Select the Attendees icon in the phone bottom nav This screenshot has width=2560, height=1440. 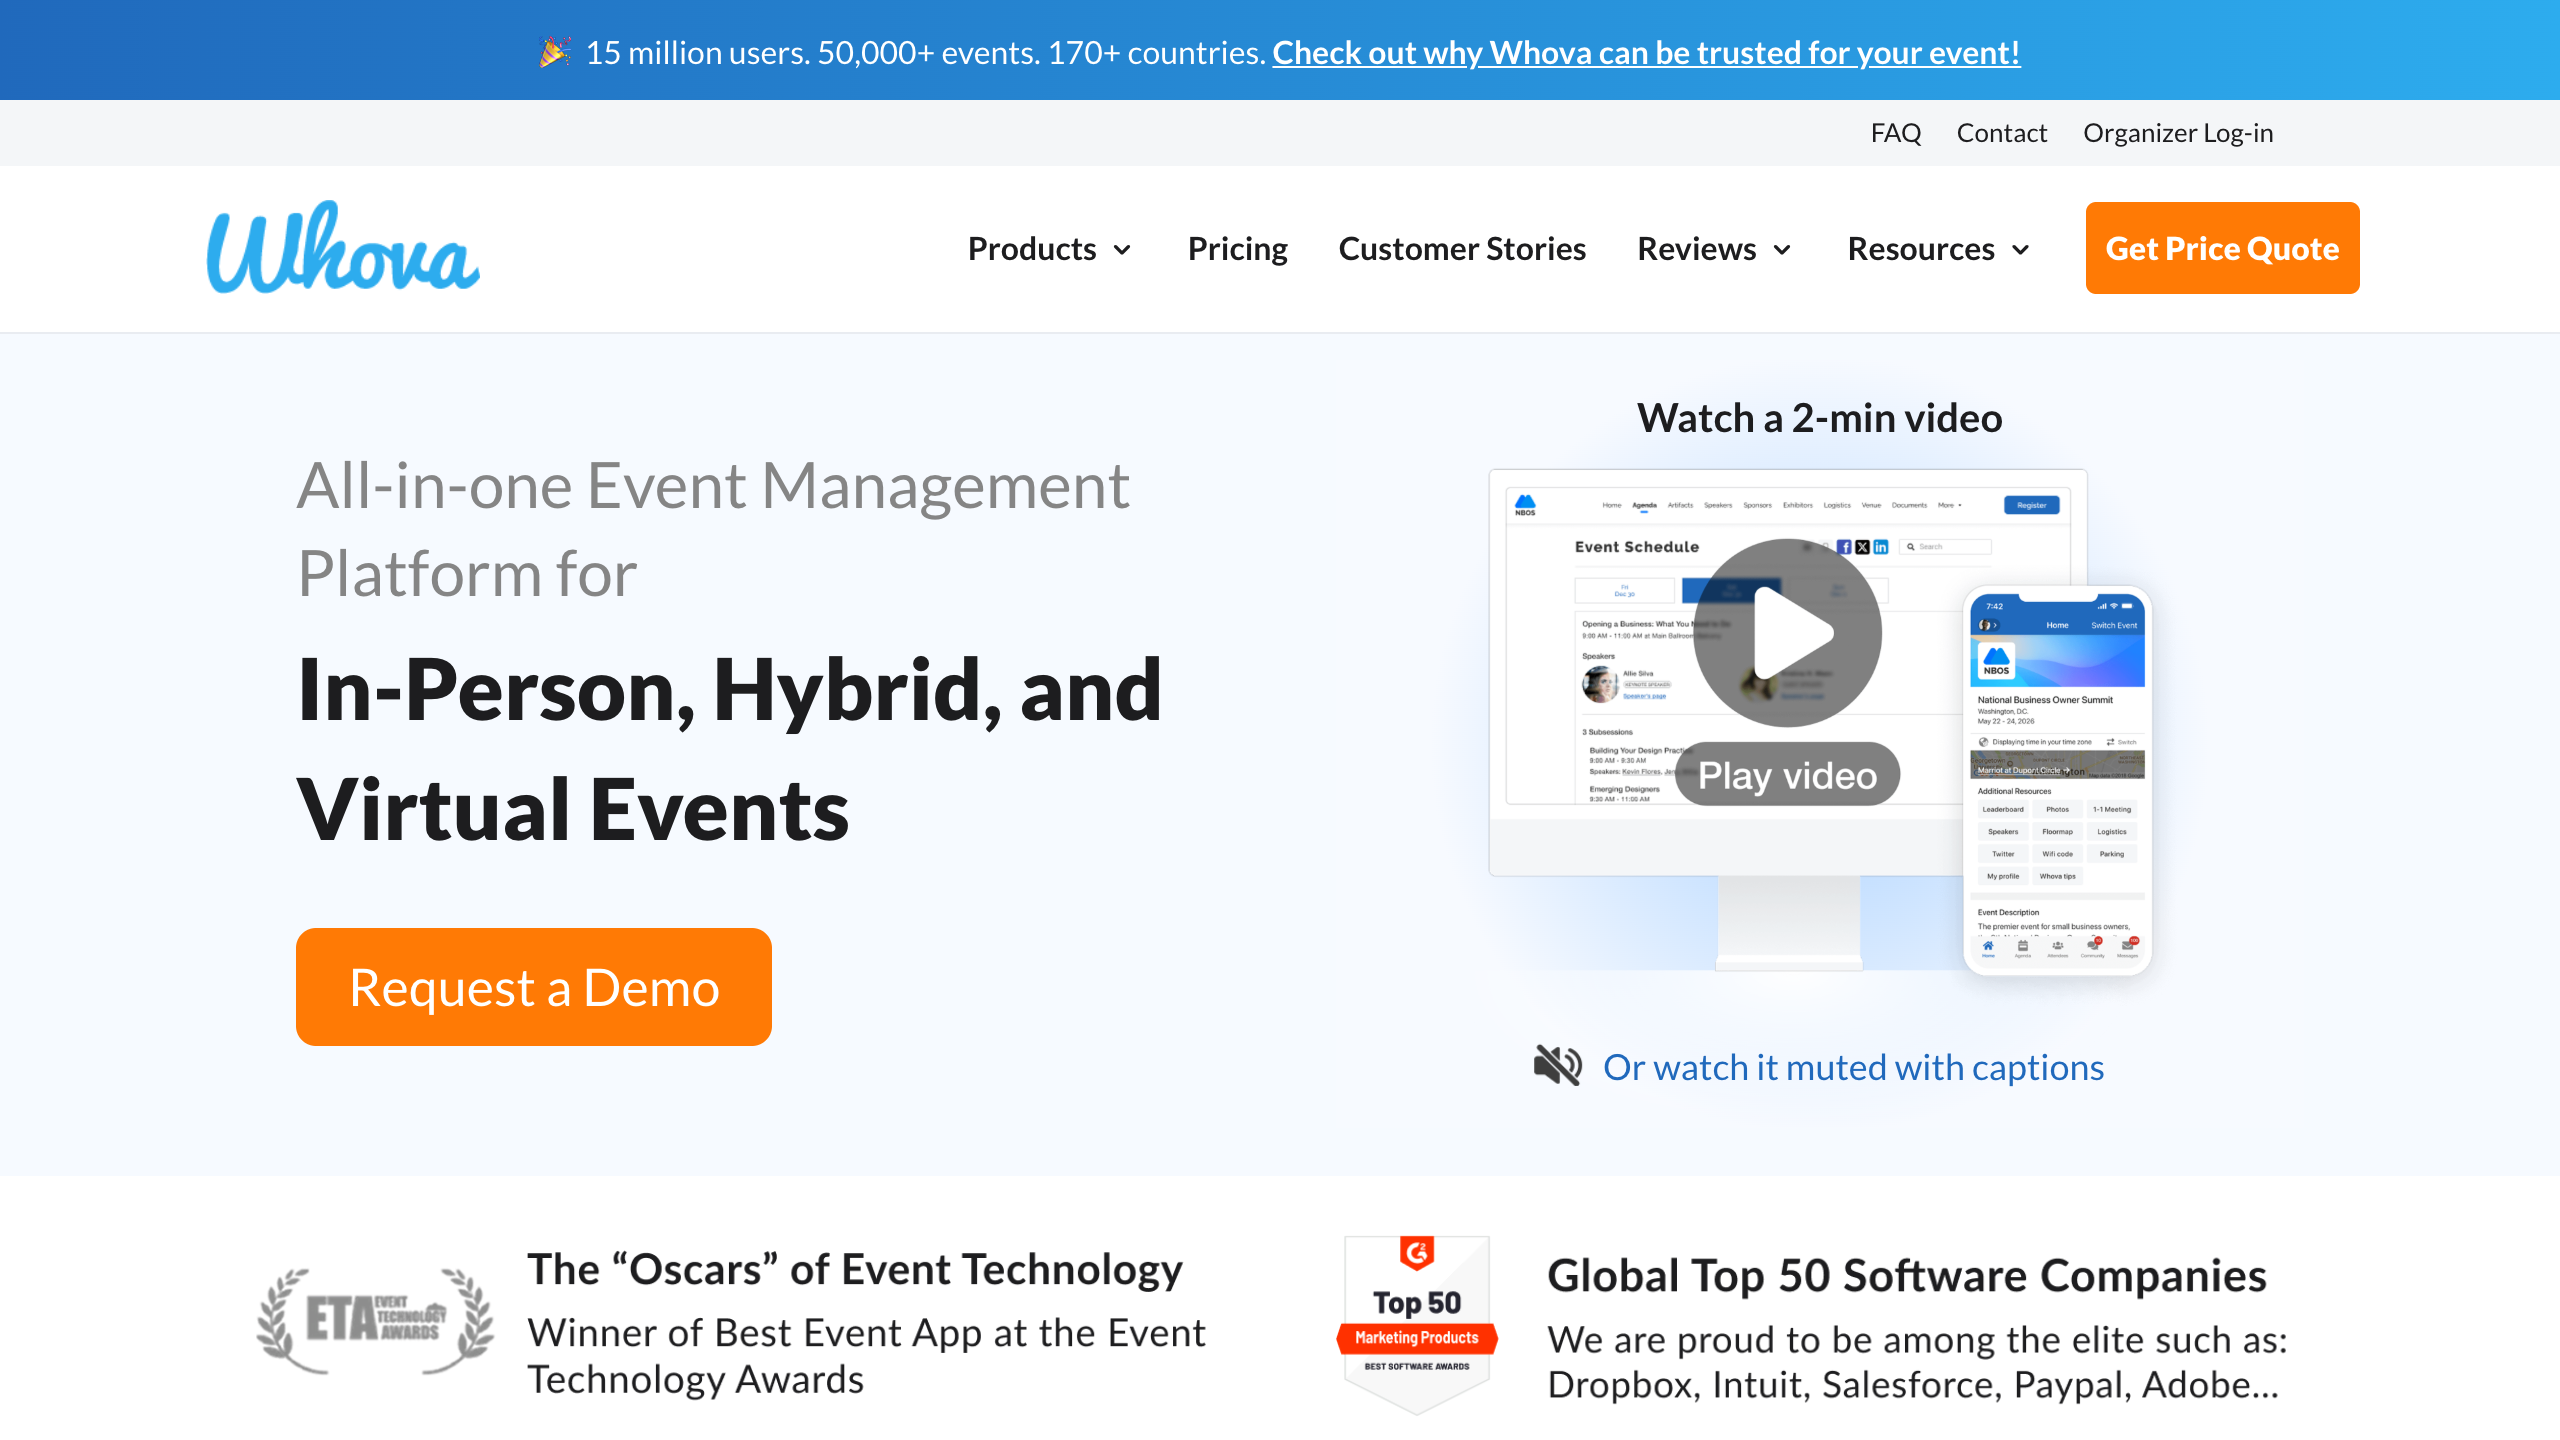(x=2058, y=946)
